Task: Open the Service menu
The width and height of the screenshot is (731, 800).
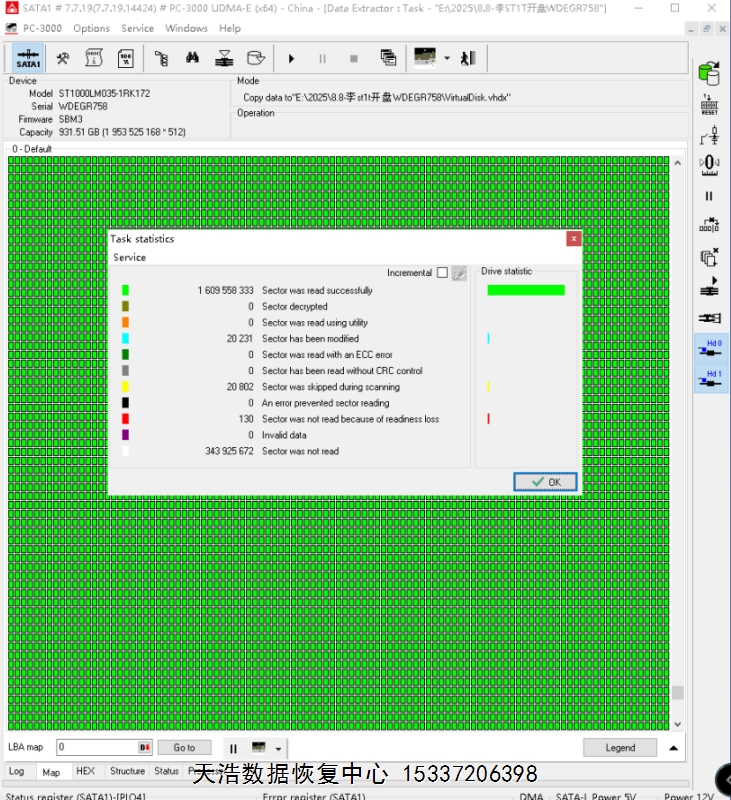Action: pos(137,28)
